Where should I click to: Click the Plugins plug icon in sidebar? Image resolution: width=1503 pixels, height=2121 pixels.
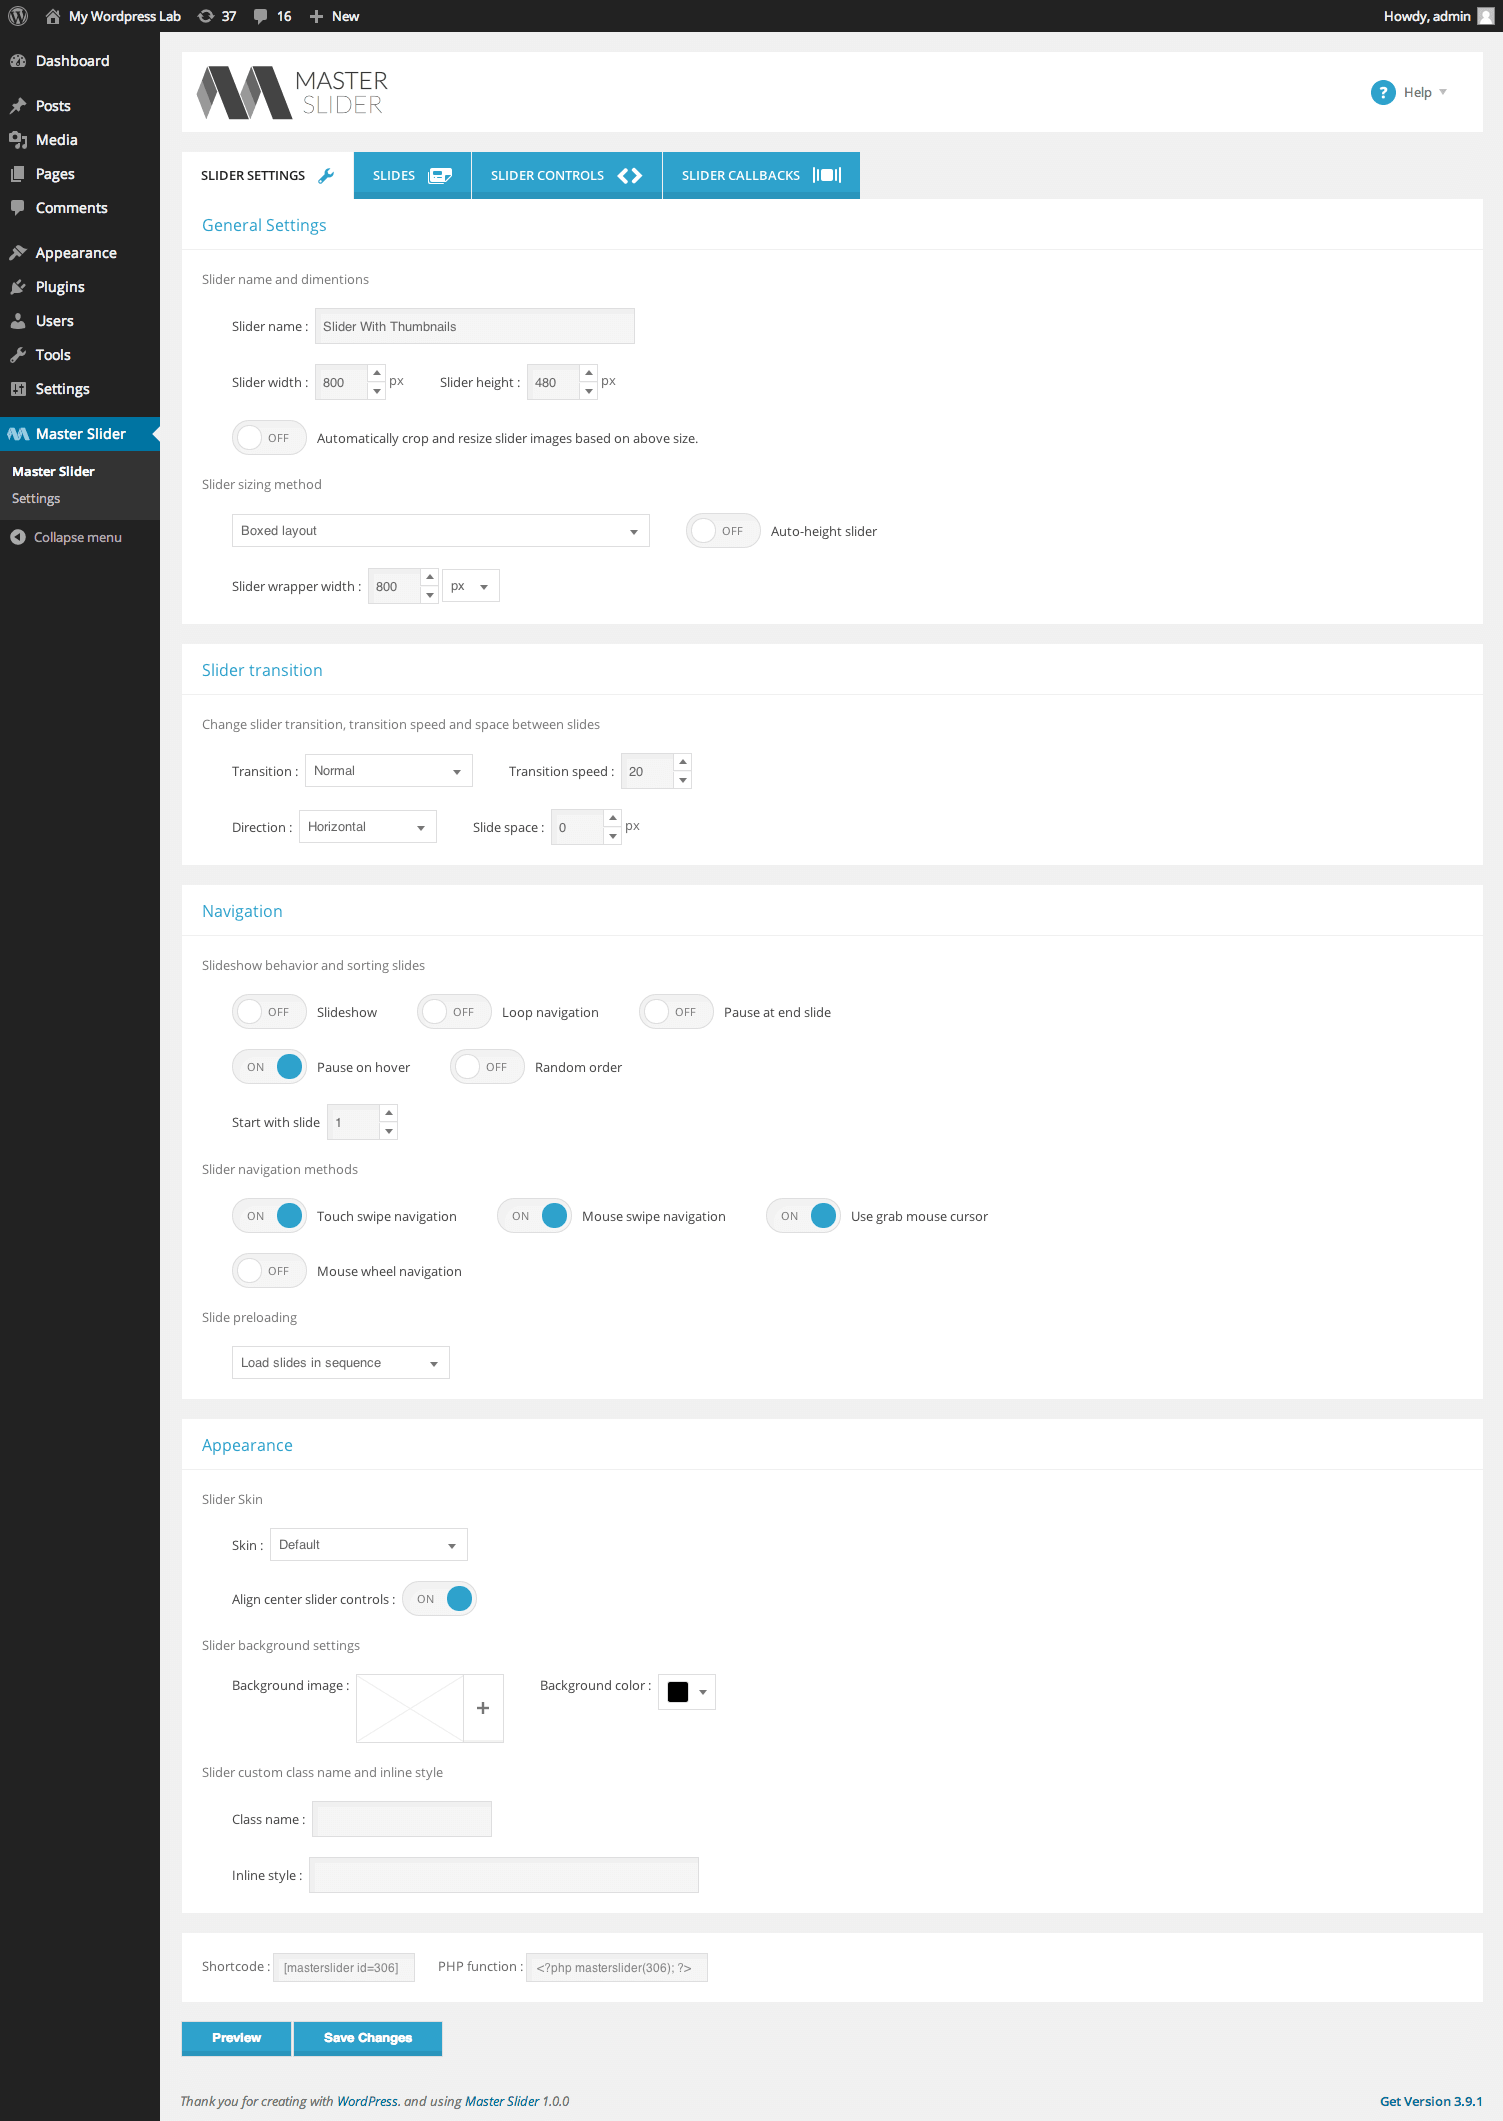[x=18, y=287]
